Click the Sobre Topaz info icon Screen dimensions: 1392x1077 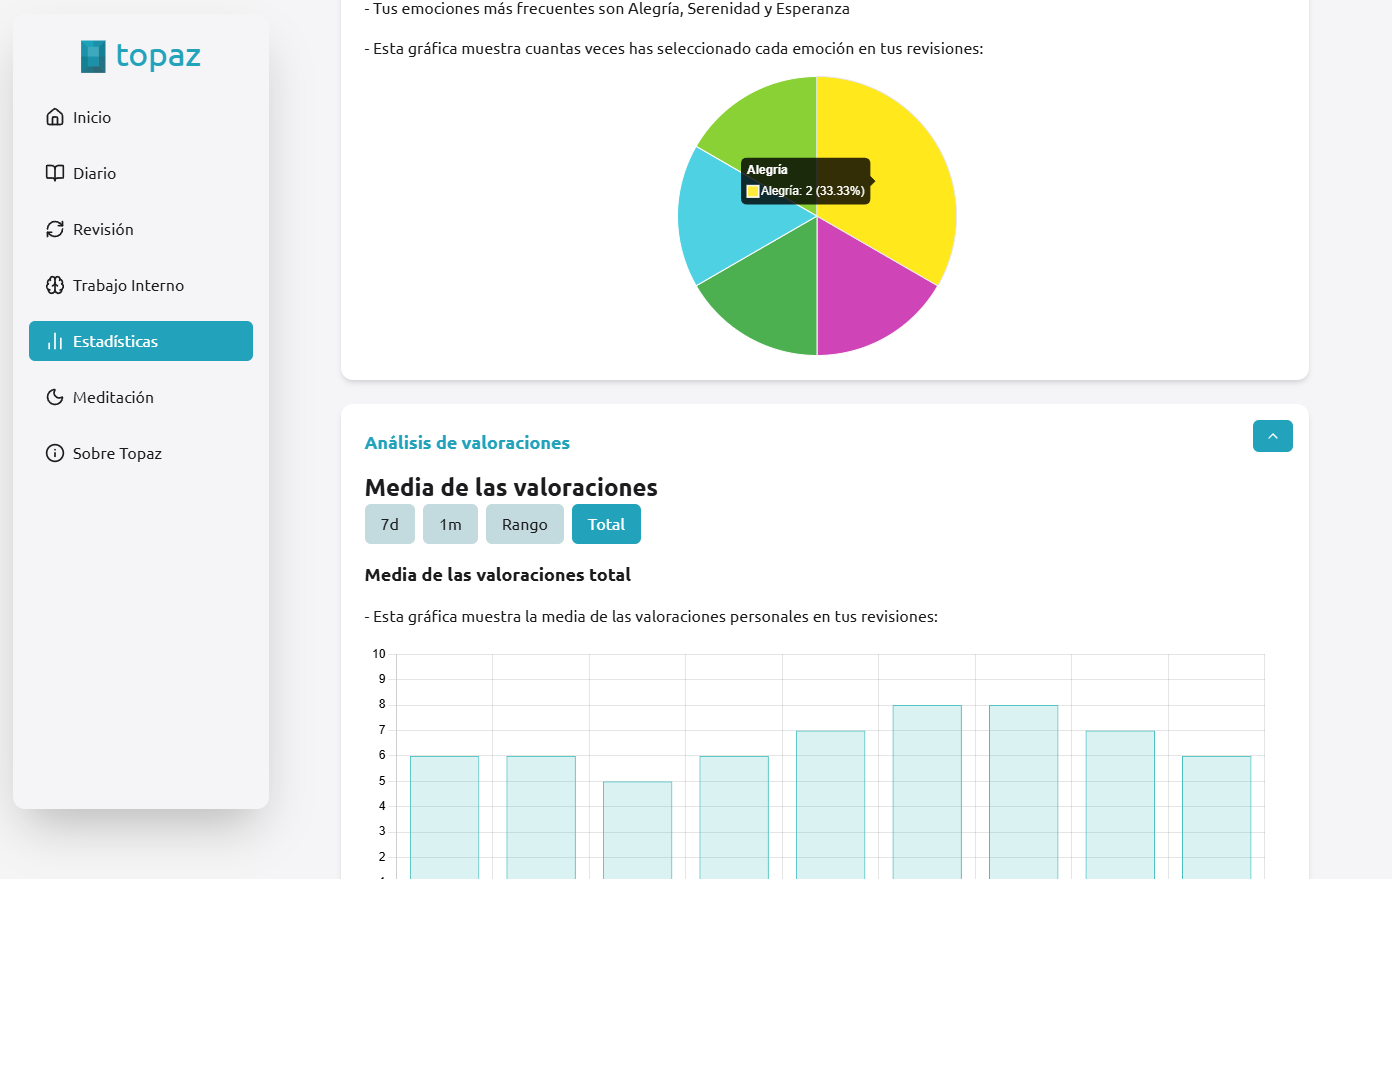click(x=55, y=453)
